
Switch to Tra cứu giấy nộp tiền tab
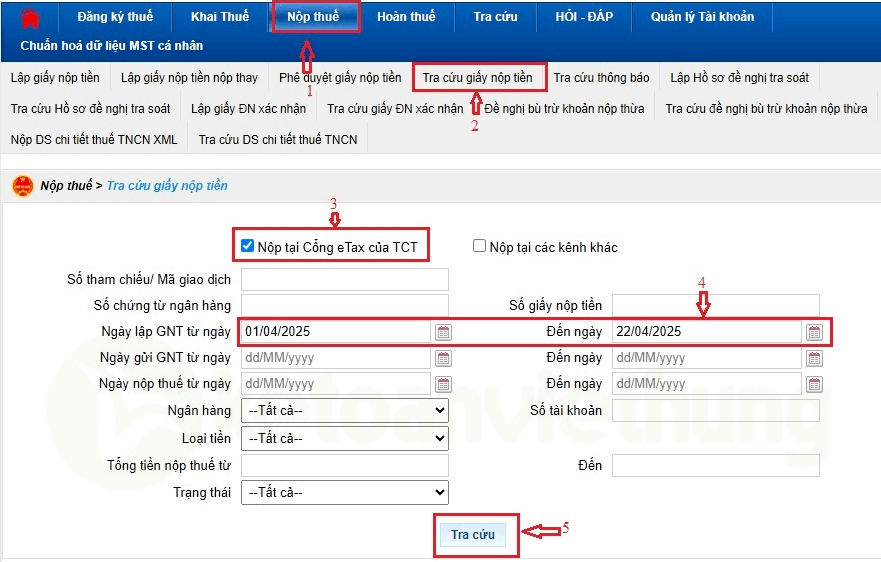477,78
